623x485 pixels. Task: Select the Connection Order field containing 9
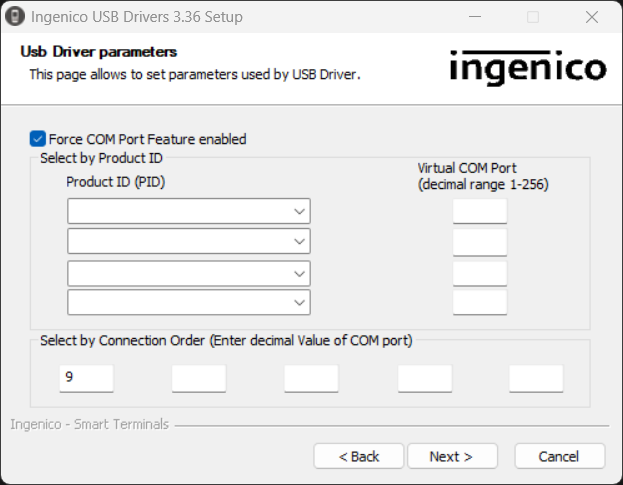click(87, 378)
